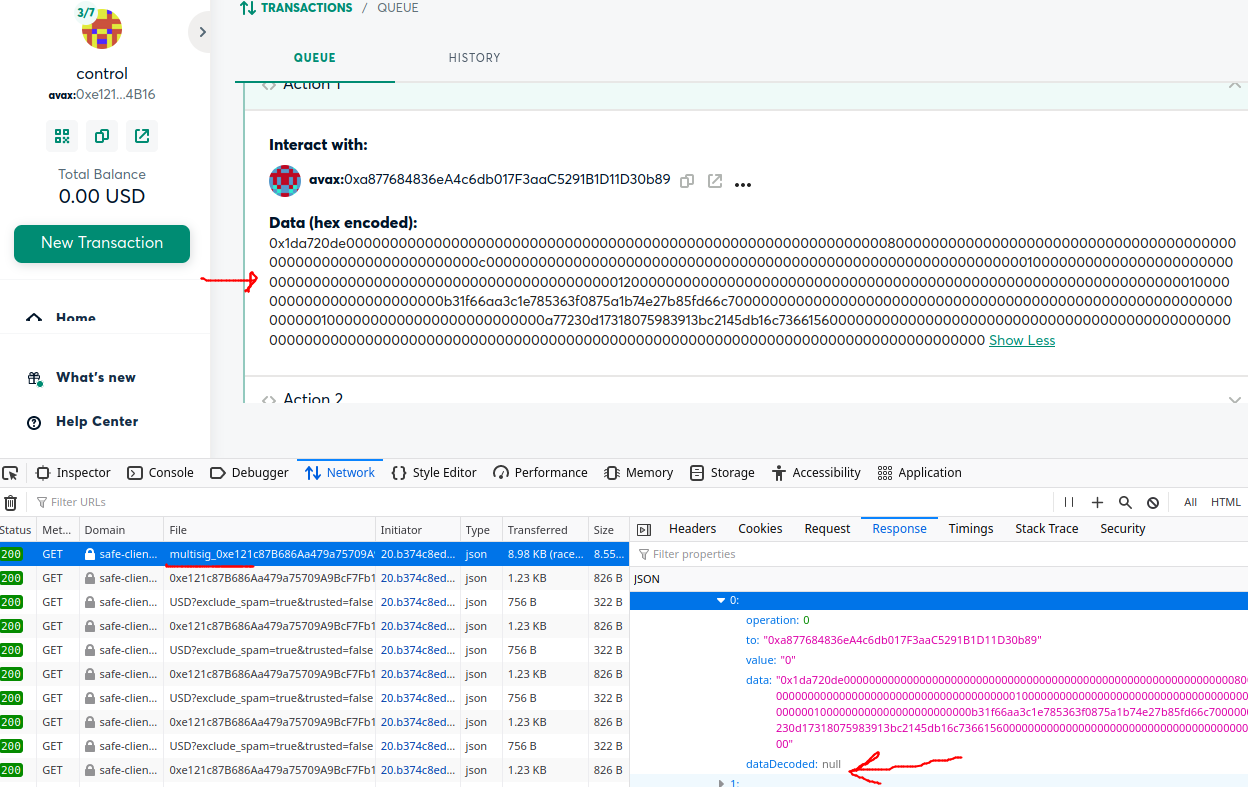
Task: Copy the Safe's avax address via sidebar icon
Action: (x=101, y=135)
